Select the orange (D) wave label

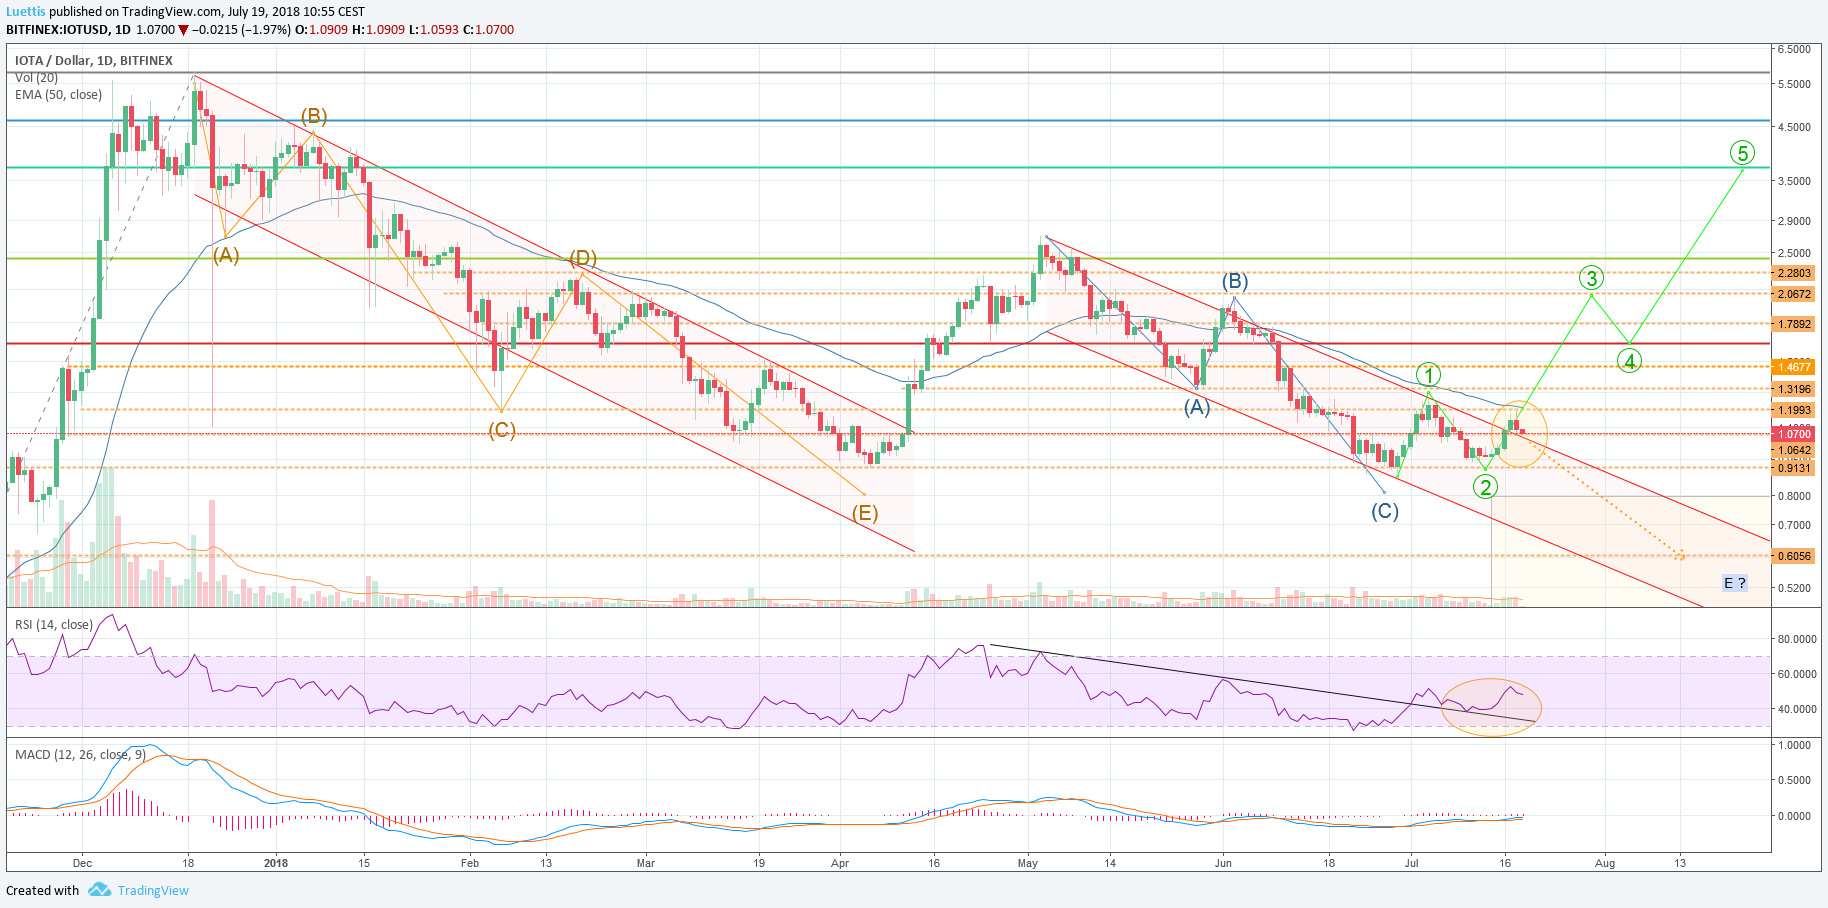point(583,258)
